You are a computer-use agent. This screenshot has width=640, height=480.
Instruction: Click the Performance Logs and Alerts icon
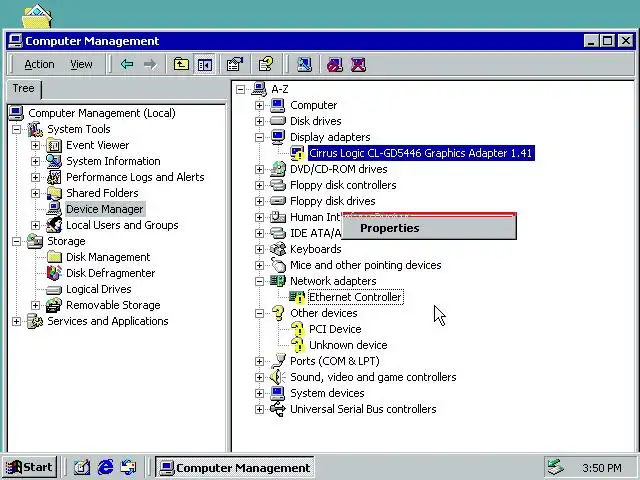pyautogui.click(x=54, y=177)
